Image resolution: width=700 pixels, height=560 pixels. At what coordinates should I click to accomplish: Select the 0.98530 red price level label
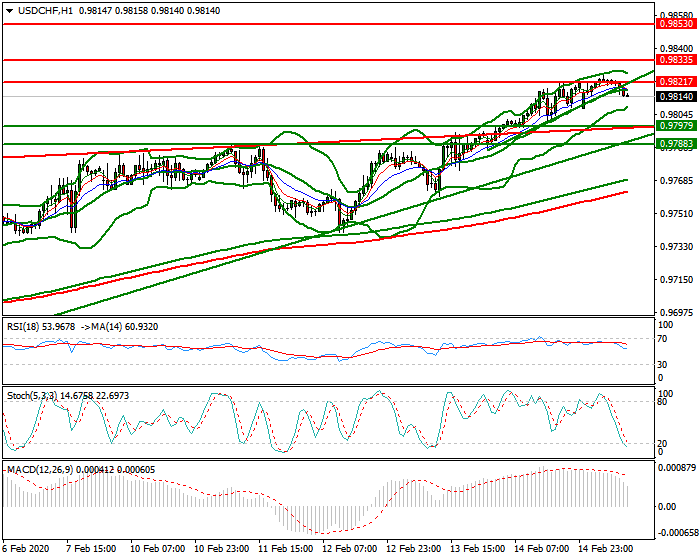pos(676,24)
